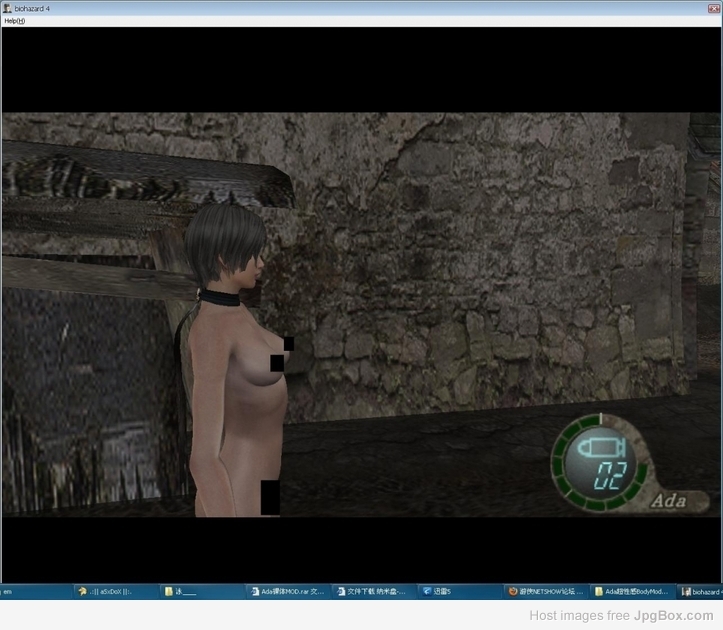Click the Thunder 5 blue bird icon
This screenshot has width=723, height=630.
tap(427, 591)
